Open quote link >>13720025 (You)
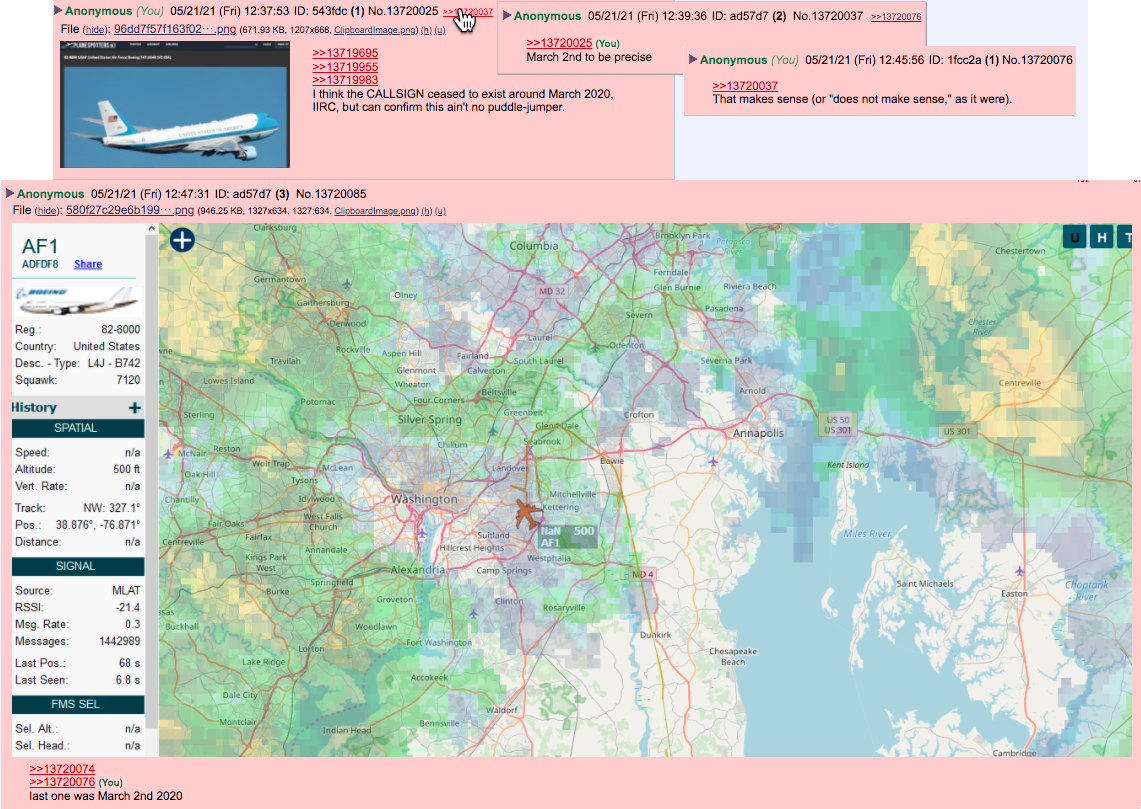This screenshot has width=1141, height=809. tap(559, 43)
